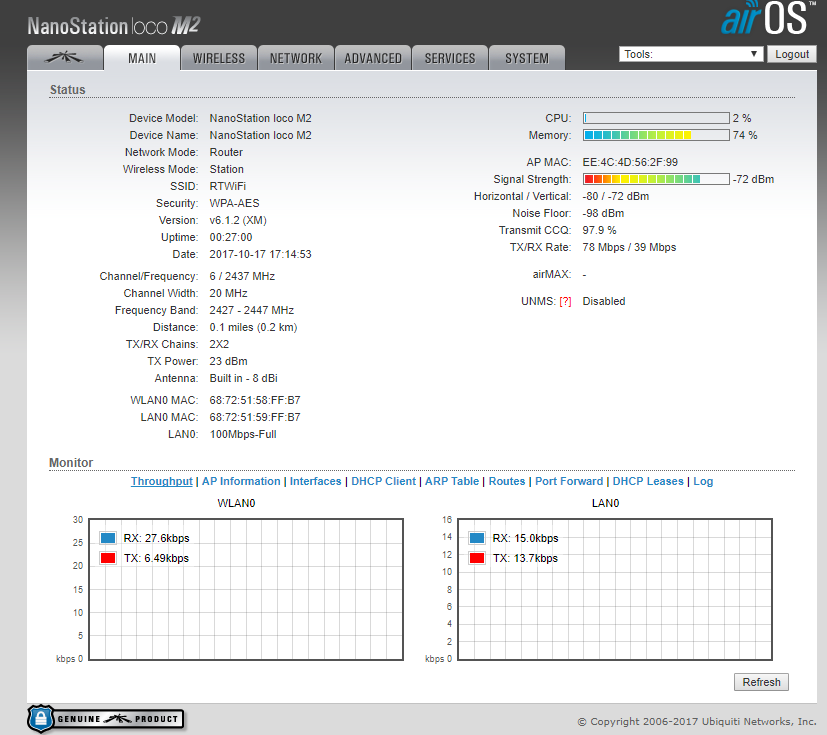Open the Log link
827x735 pixels.
[x=703, y=481]
